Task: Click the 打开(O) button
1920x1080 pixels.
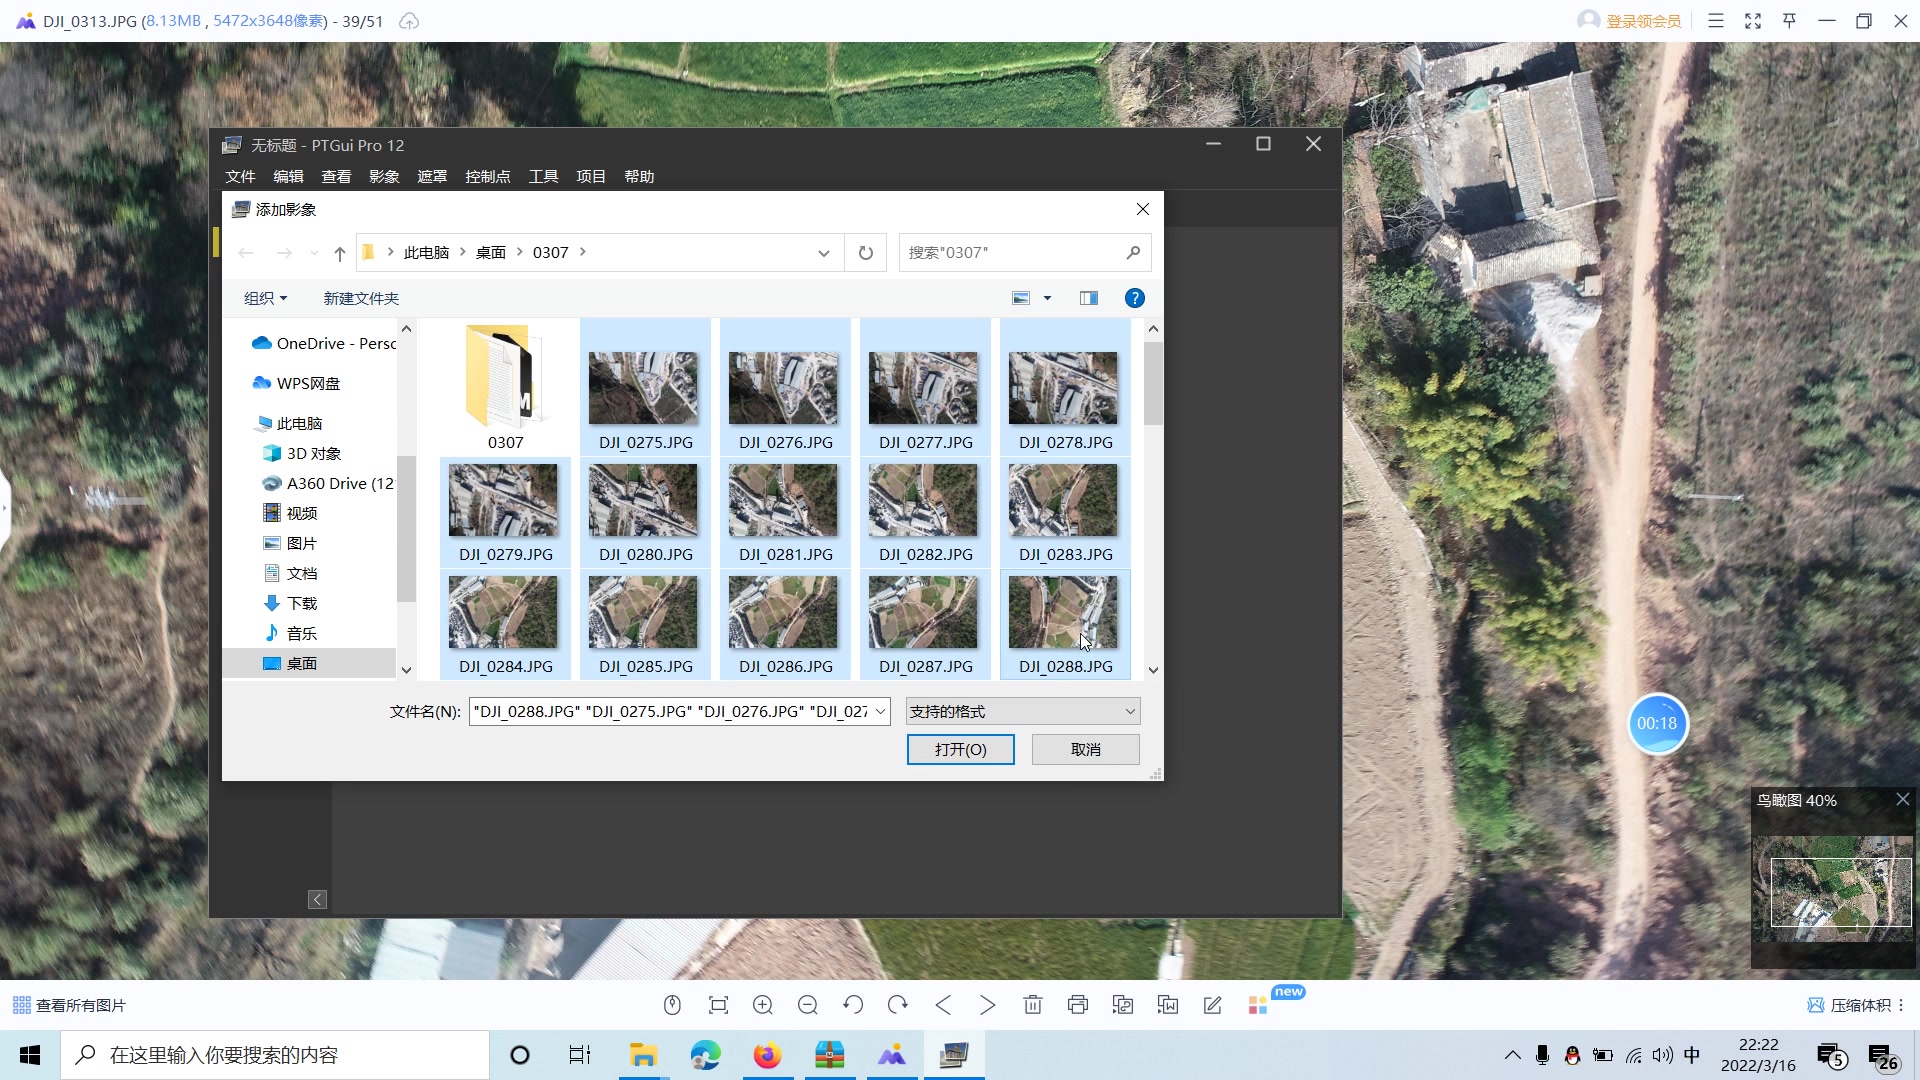Action: pos(960,749)
